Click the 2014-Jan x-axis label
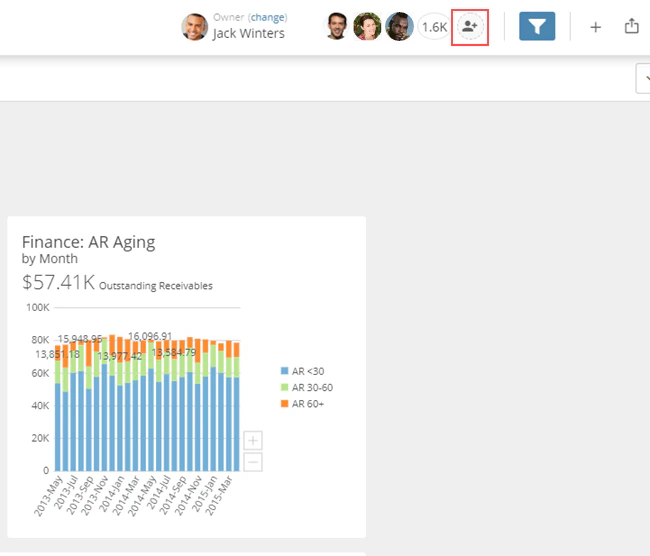 tap(112, 496)
